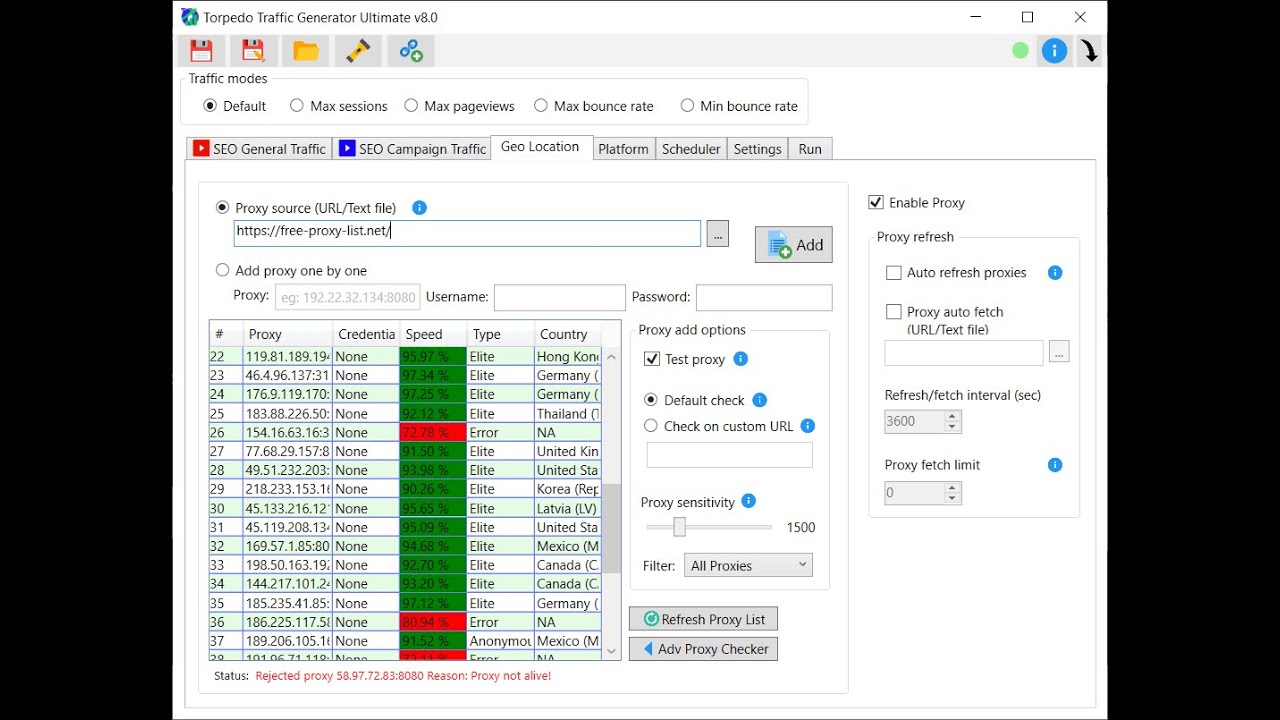Open the blue info icon at top right
The width and height of the screenshot is (1280, 720).
coord(1054,51)
